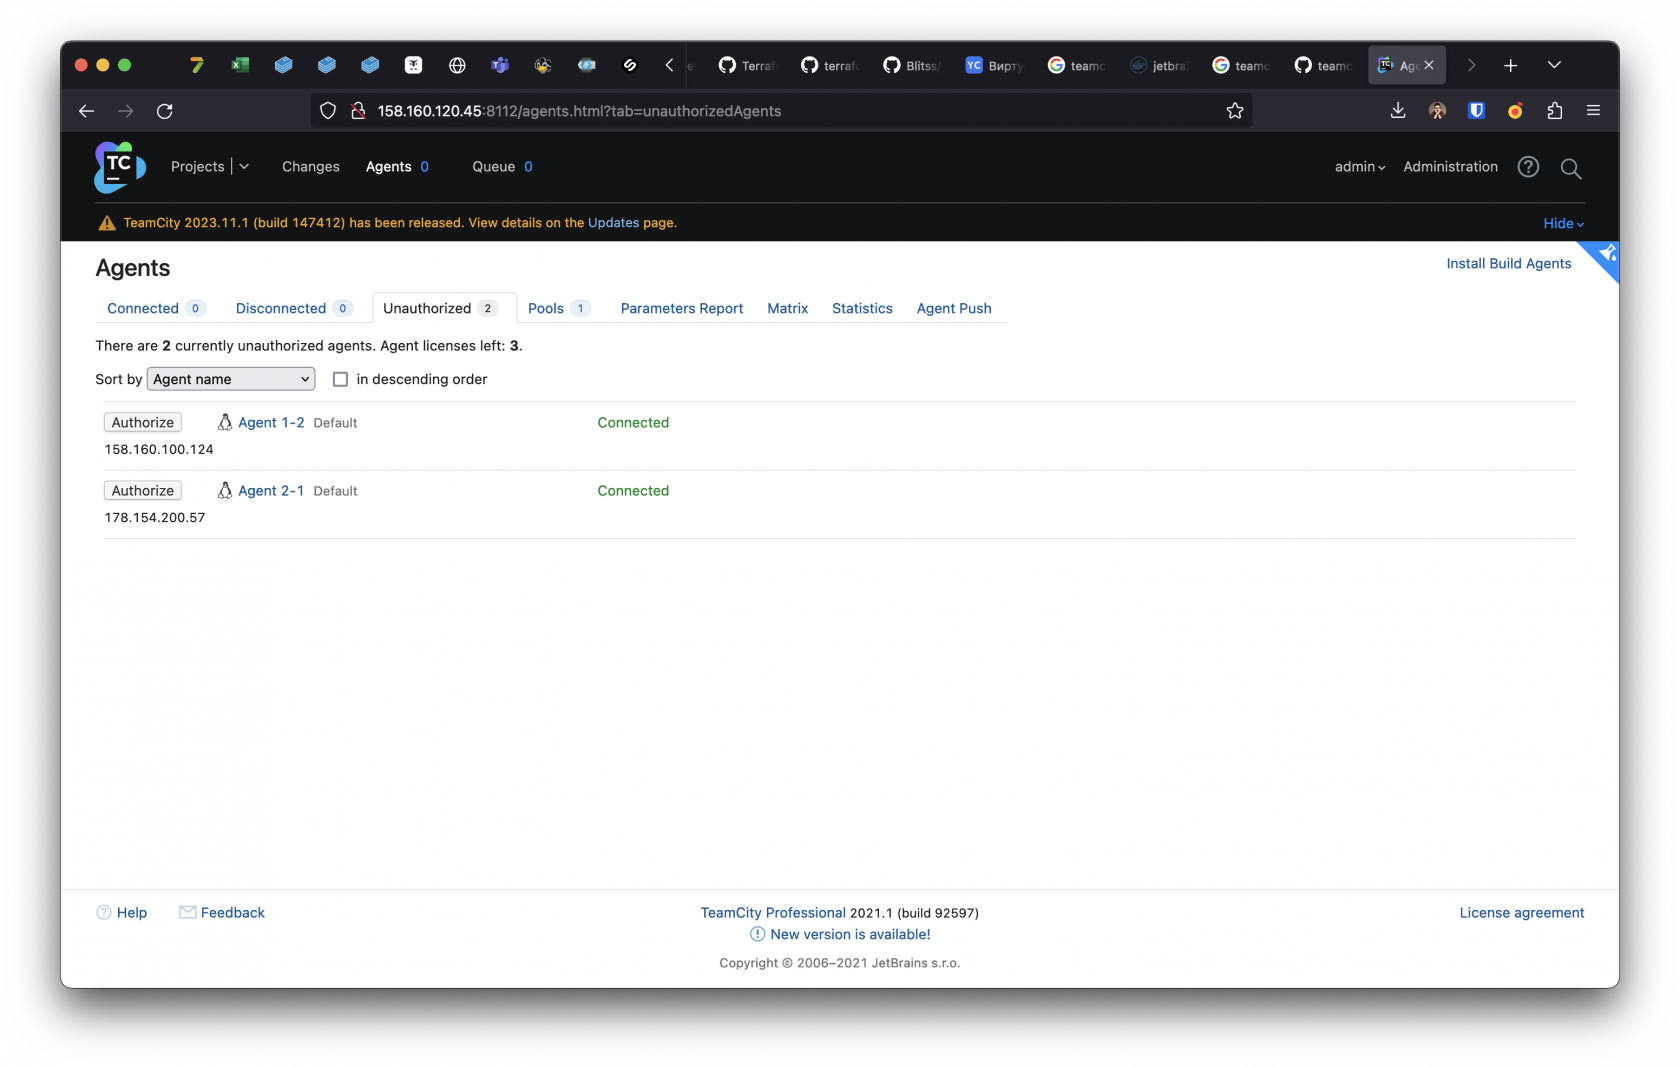Open the Agent 1-2 details link
Viewport: 1680px width, 1068px height.
pyautogui.click(x=271, y=422)
